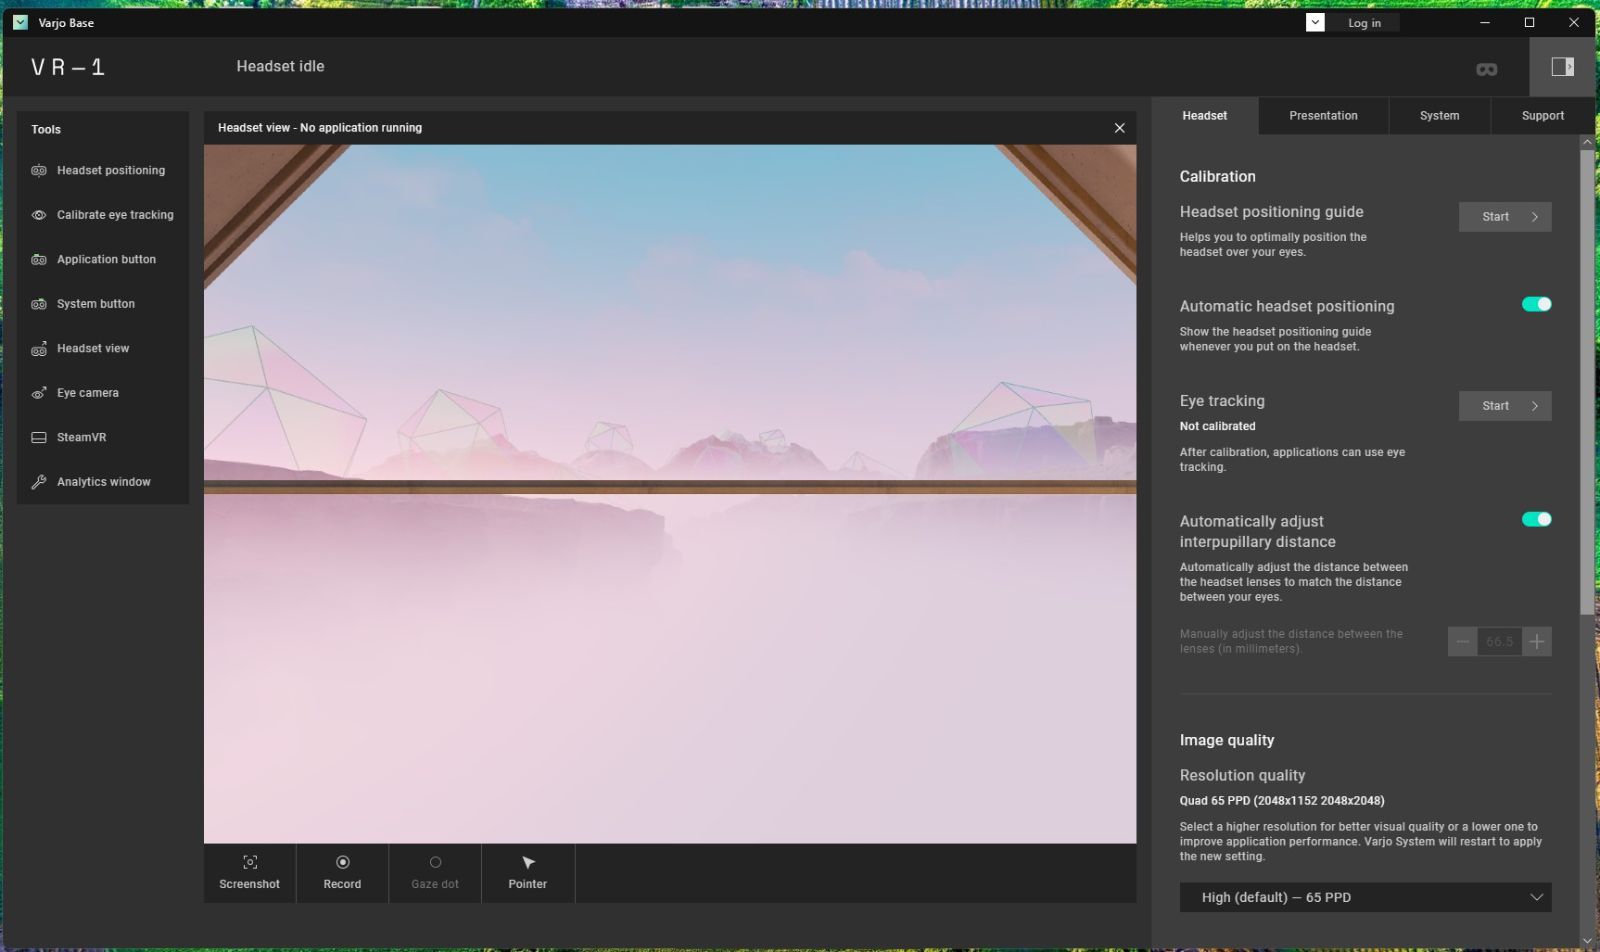1600x952 pixels.
Task: Toggle the Gaze dot option
Action: tap(435, 872)
